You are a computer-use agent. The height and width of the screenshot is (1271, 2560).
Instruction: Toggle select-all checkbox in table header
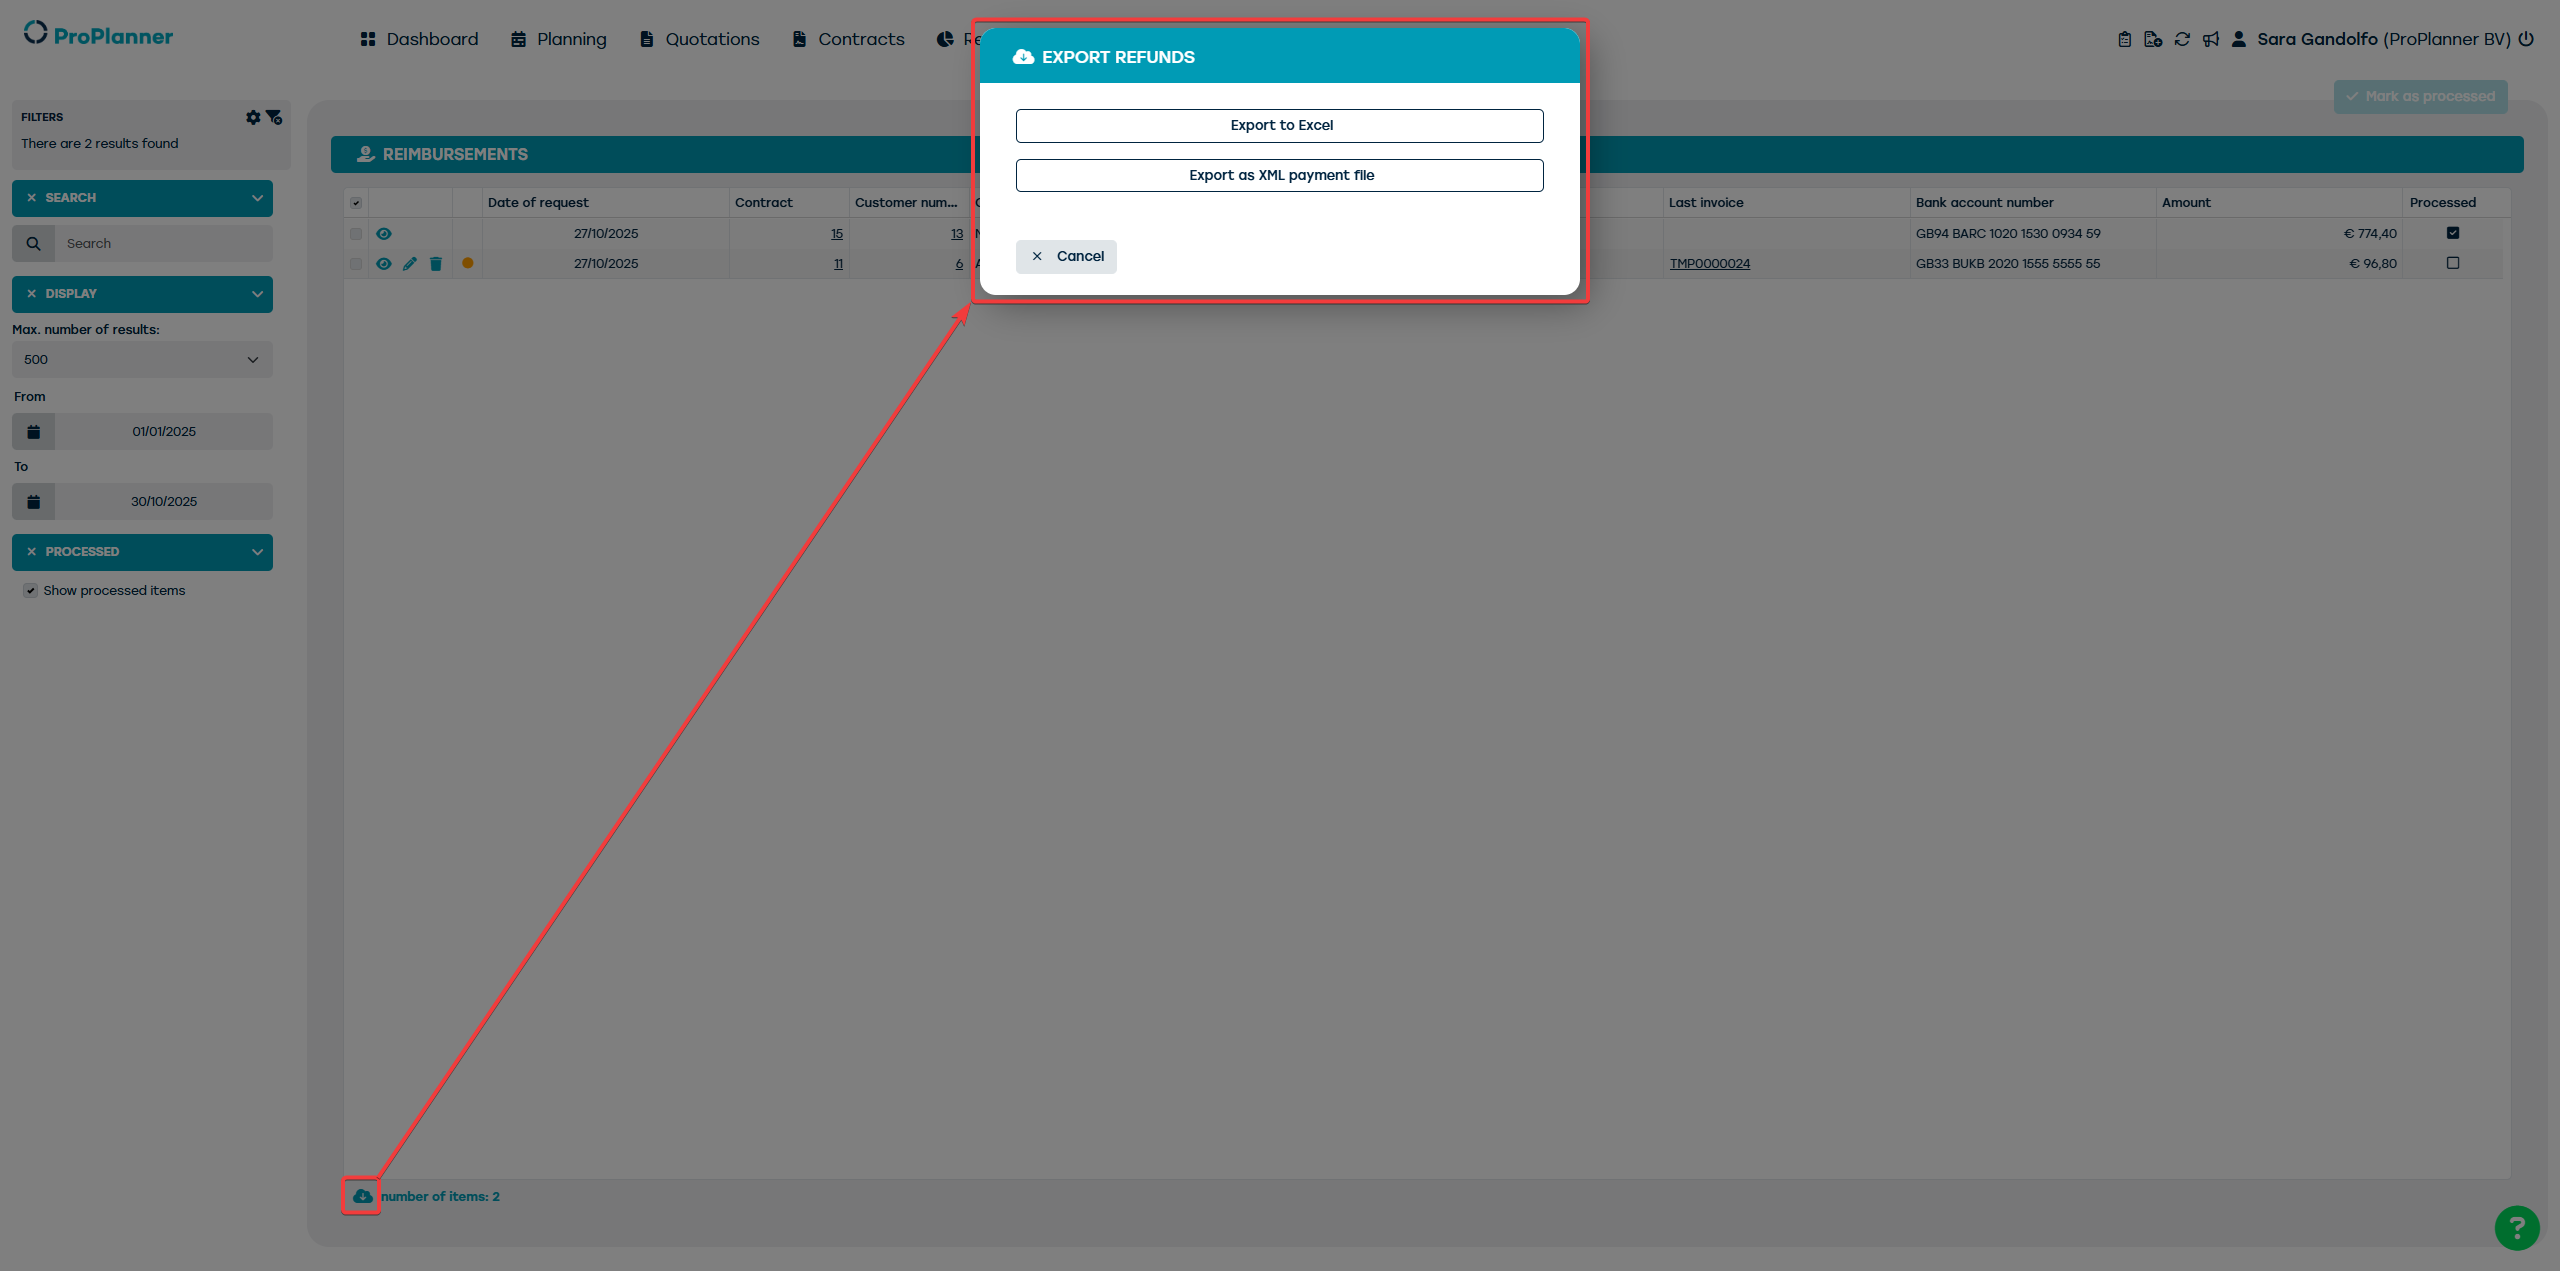coord(356,203)
